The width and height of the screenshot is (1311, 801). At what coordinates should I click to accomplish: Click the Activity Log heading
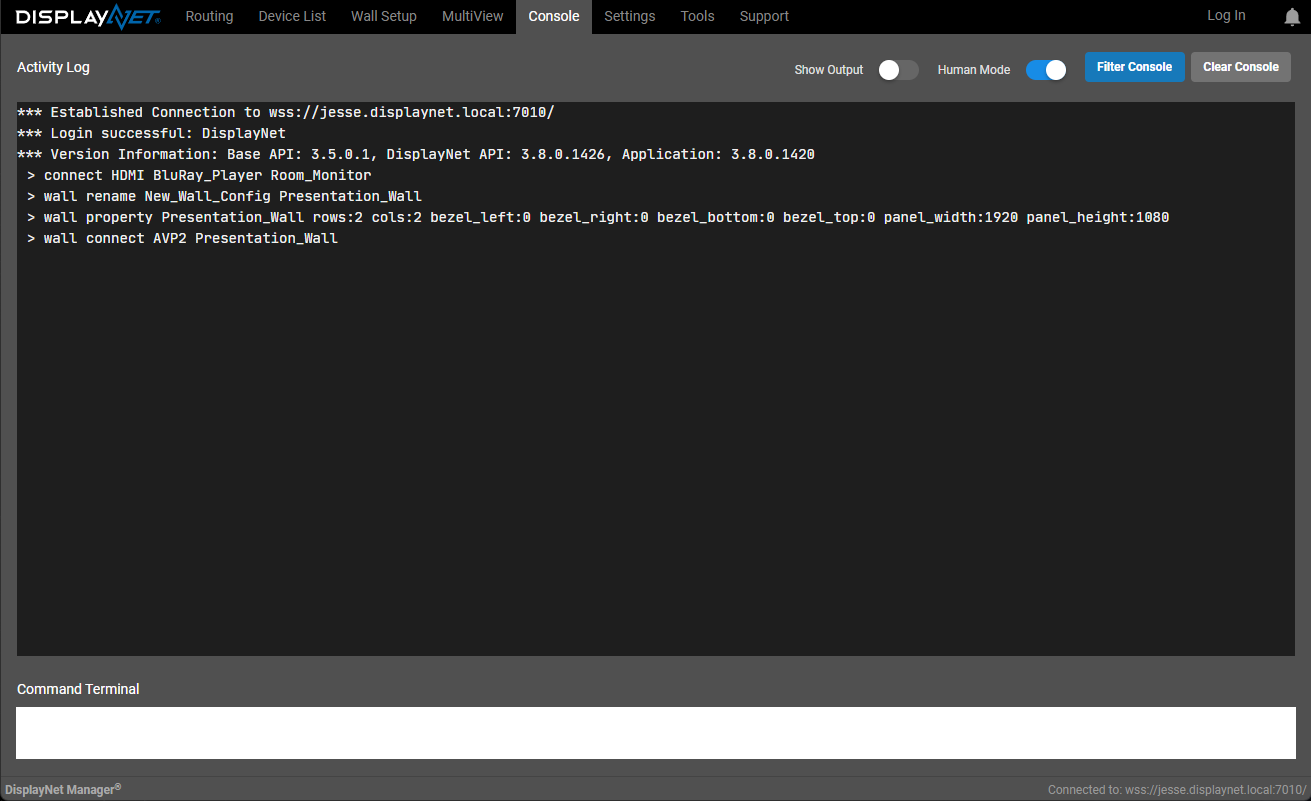pos(53,67)
